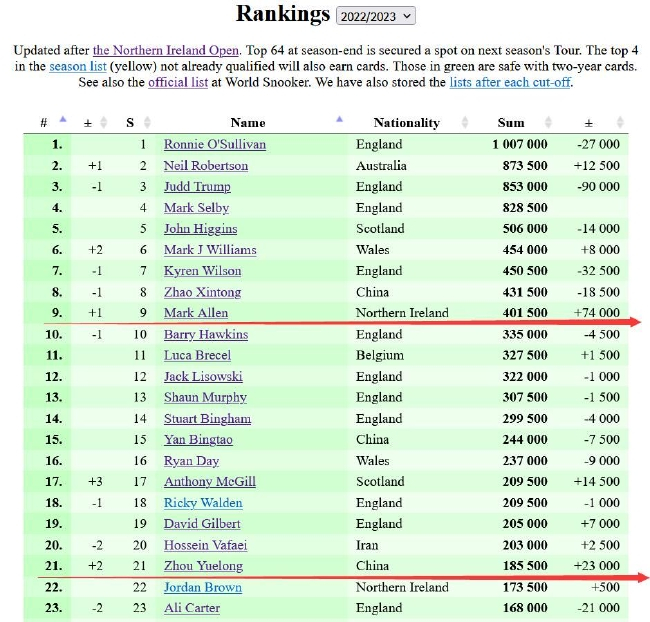650x622 pixels.
Task: Sort players by Name column arrow
Action: pos(339,121)
